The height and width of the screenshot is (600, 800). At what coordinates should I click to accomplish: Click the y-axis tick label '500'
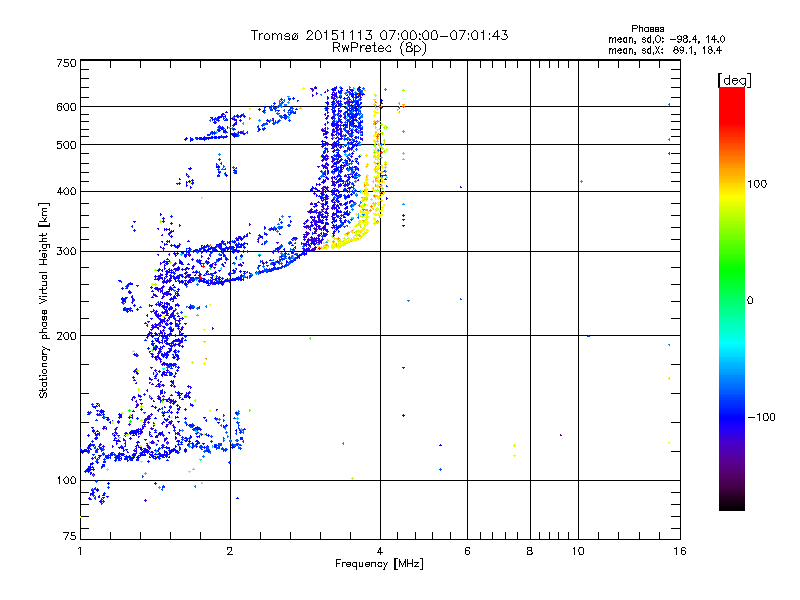point(66,145)
